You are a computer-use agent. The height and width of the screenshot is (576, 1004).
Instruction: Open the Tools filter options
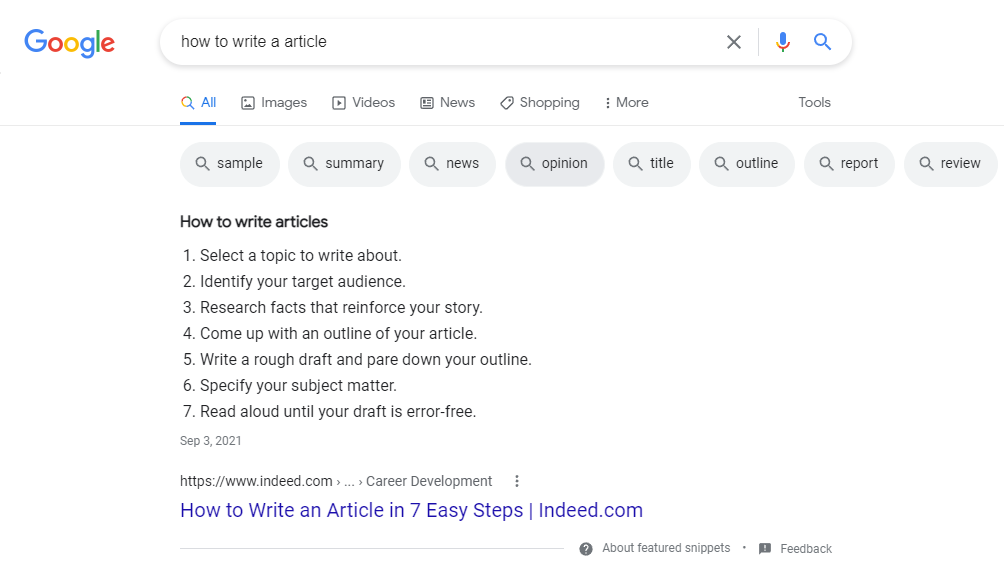814,102
